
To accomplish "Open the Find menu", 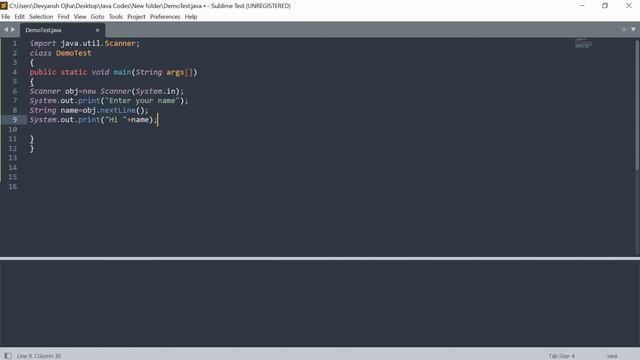I will (63, 17).
